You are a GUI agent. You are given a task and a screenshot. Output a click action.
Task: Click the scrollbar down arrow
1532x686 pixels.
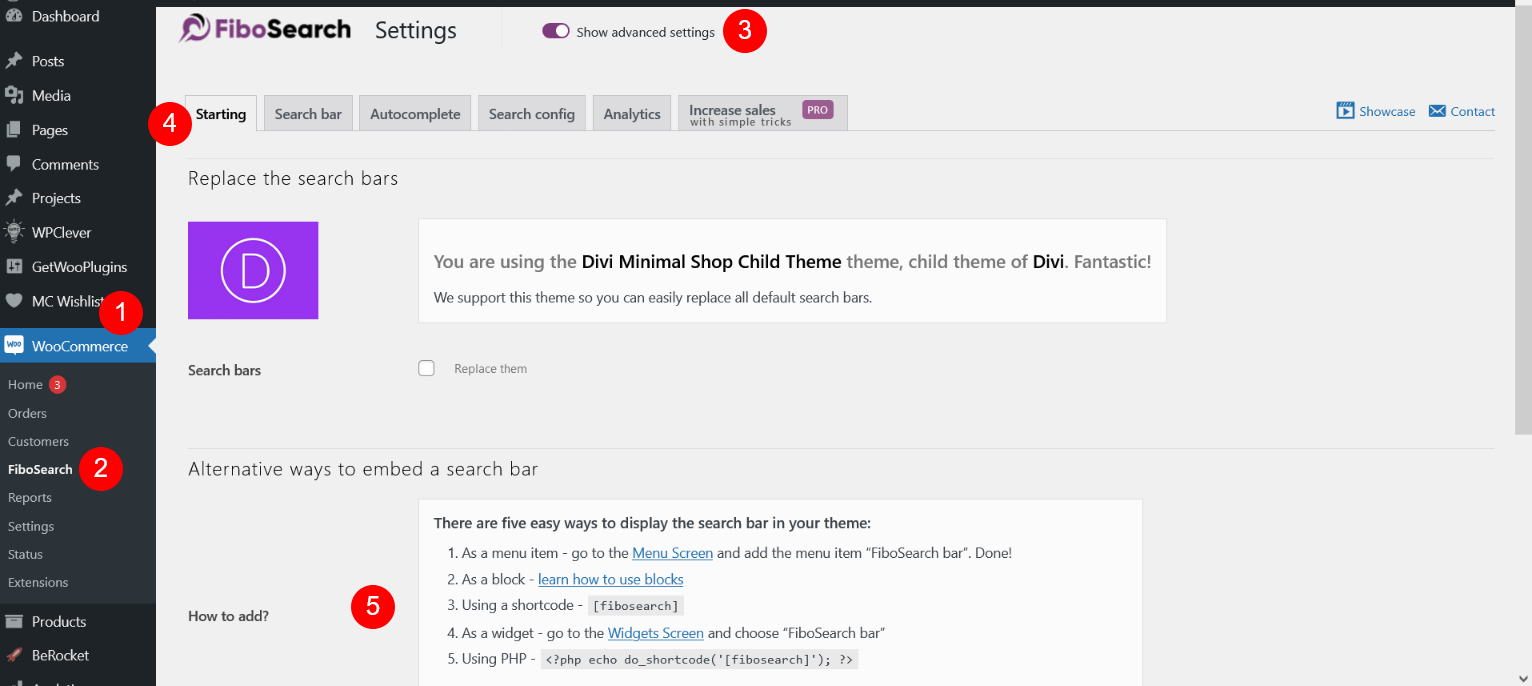pyautogui.click(x=1522, y=677)
